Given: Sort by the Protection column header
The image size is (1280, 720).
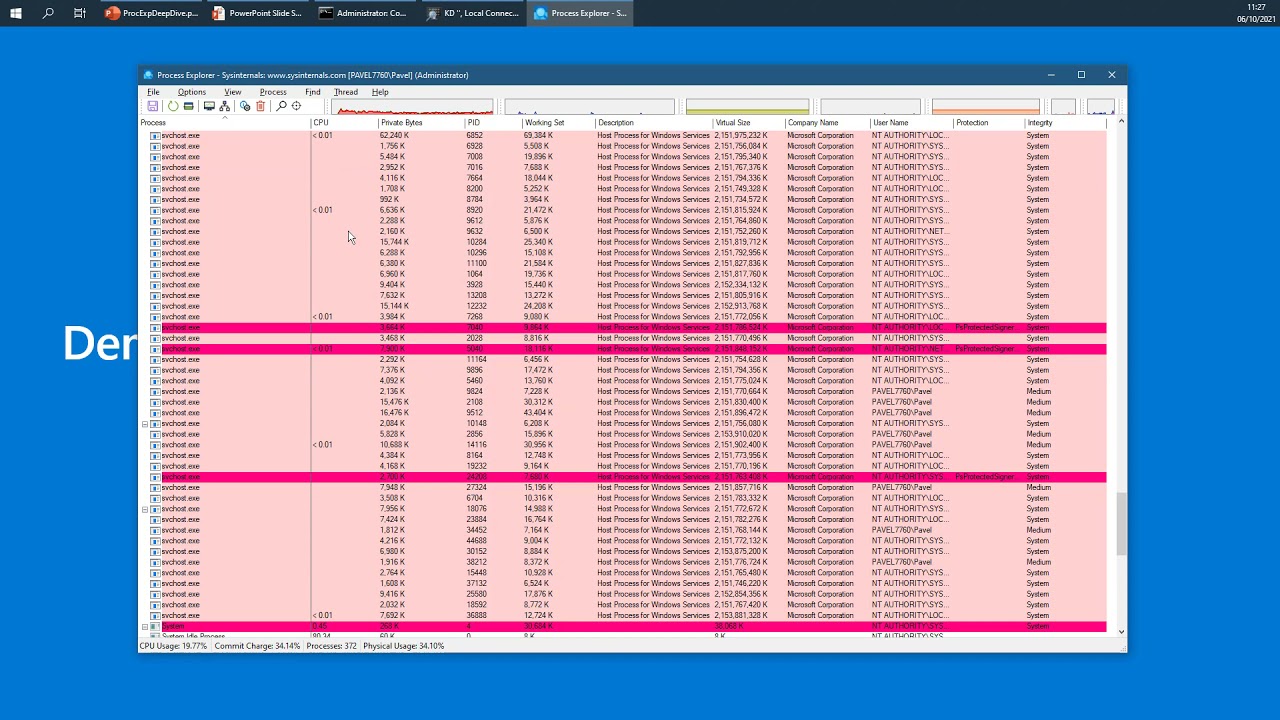Looking at the screenshot, I should coord(988,123).
